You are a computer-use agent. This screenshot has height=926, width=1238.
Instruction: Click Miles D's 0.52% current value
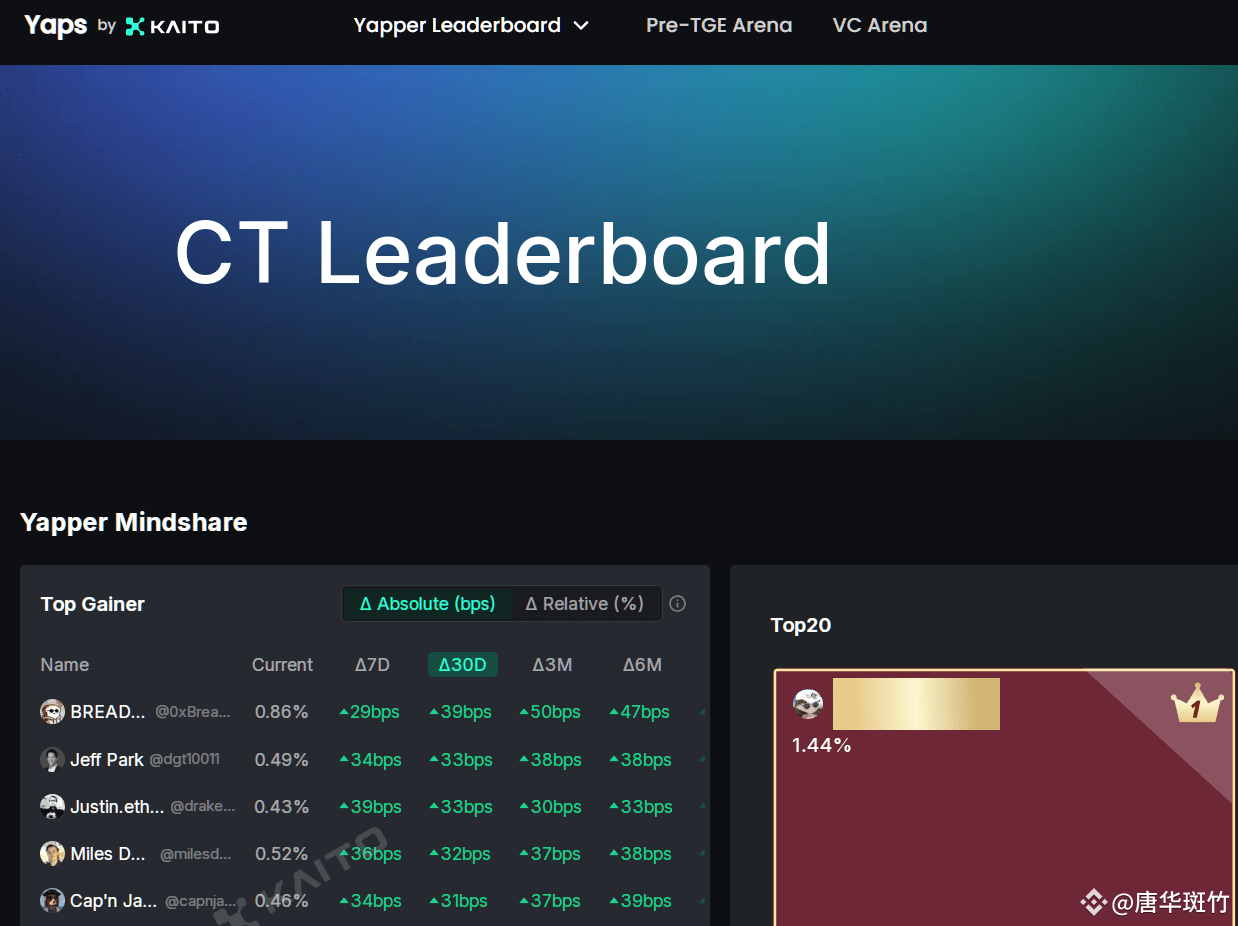[x=282, y=853]
